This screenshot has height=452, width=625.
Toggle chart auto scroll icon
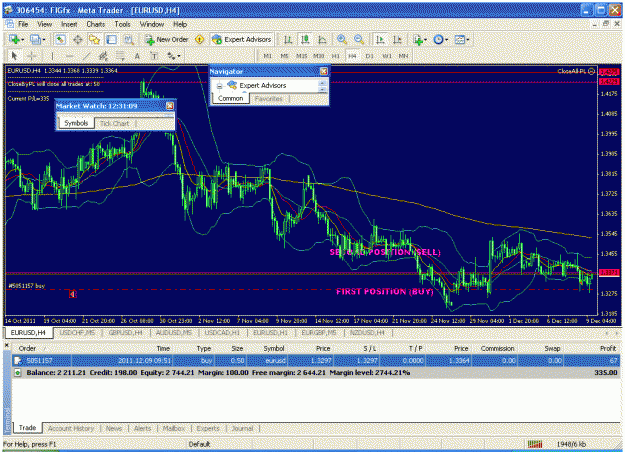(380, 39)
